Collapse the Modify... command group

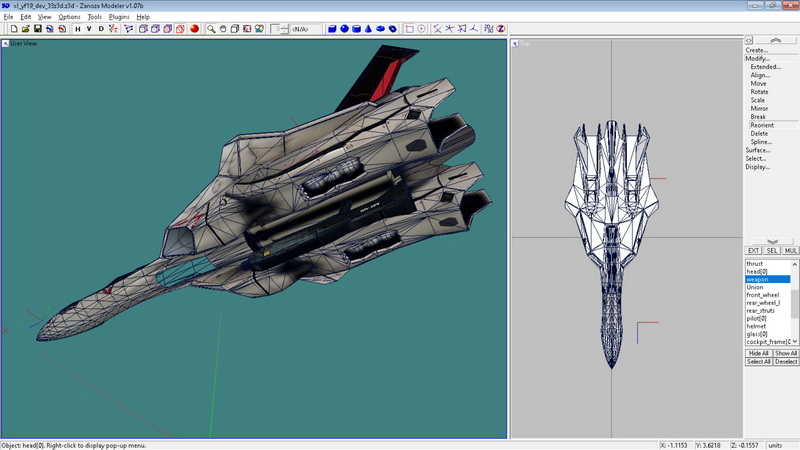pyautogui.click(x=758, y=59)
